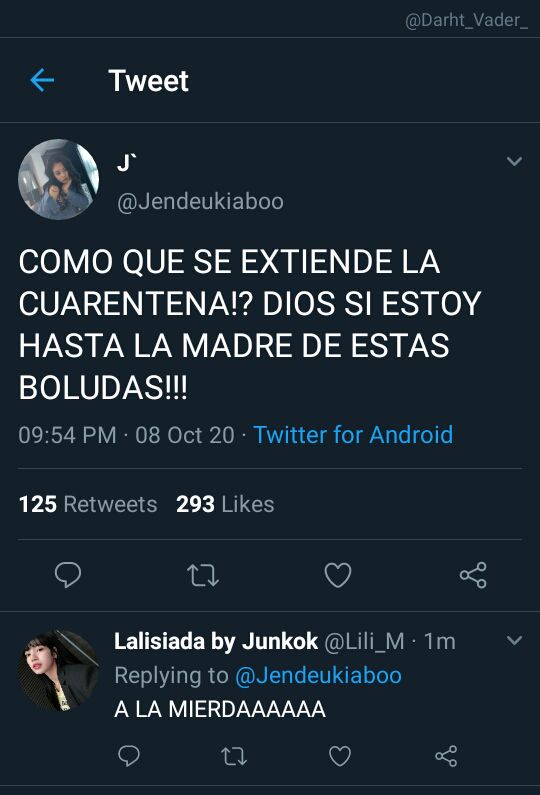Image resolution: width=540 pixels, height=795 pixels.
Task: Open @Jendeukiaboo mention in reply
Action: 318,675
